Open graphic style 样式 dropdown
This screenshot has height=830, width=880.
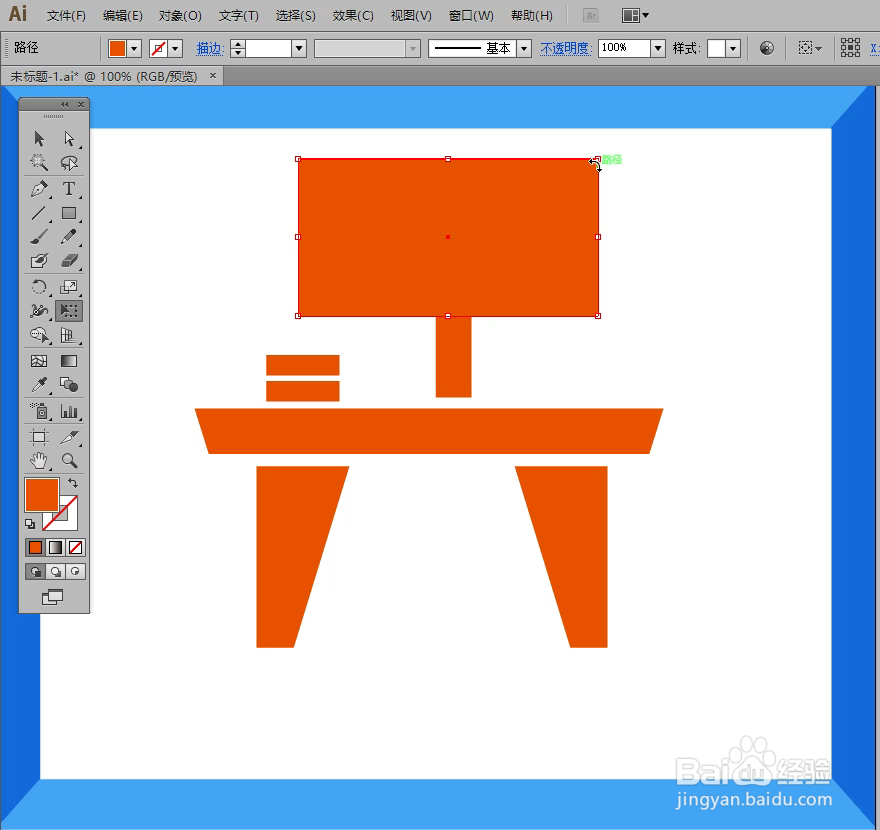pos(733,49)
